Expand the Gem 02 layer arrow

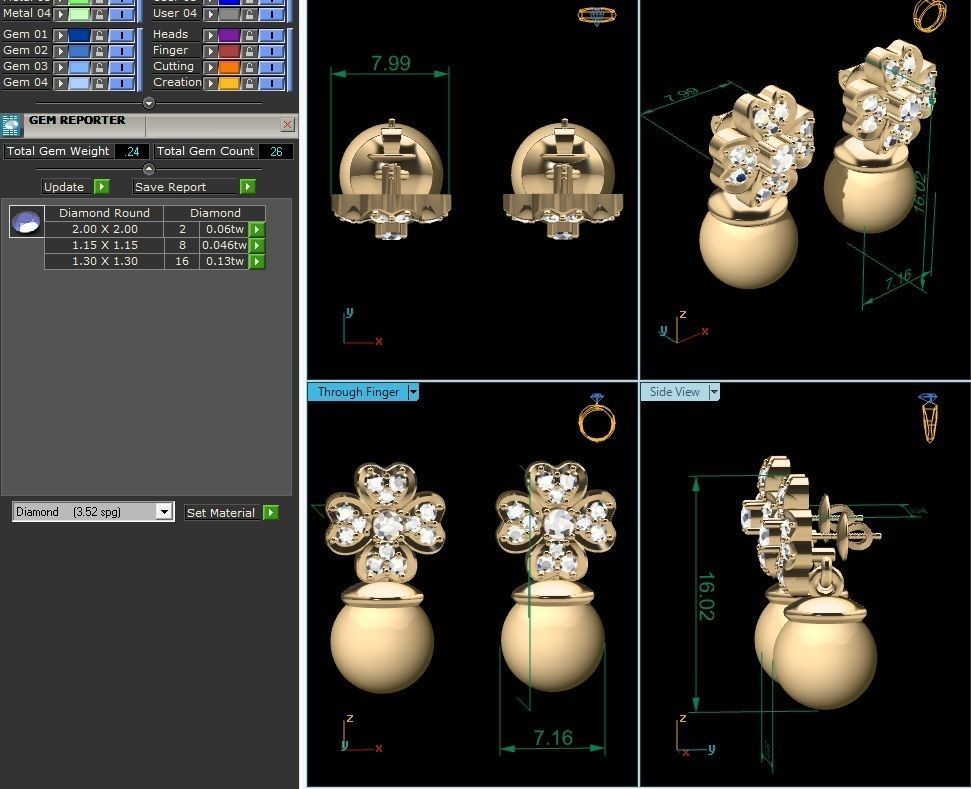point(60,51)
